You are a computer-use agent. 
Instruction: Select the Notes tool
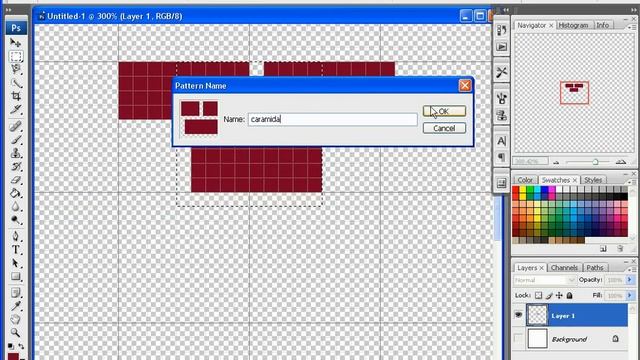(16, 292)
